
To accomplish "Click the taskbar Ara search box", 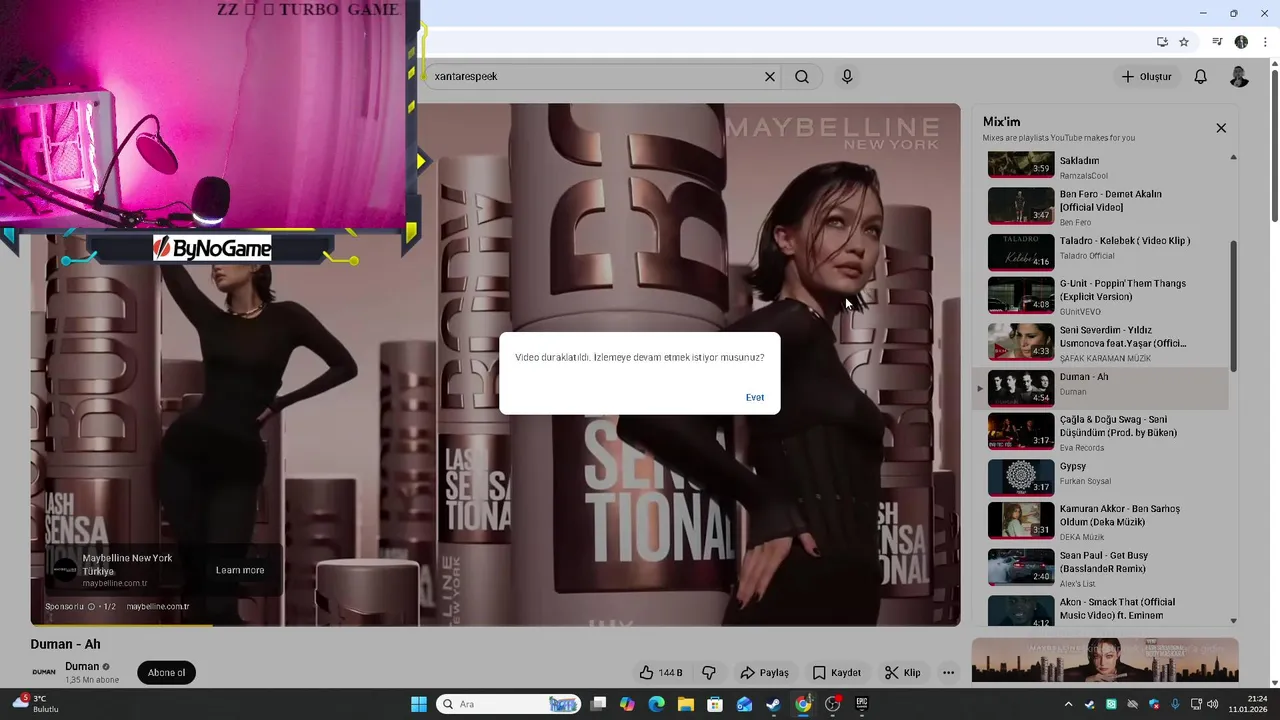I will (x=510, y=704).
